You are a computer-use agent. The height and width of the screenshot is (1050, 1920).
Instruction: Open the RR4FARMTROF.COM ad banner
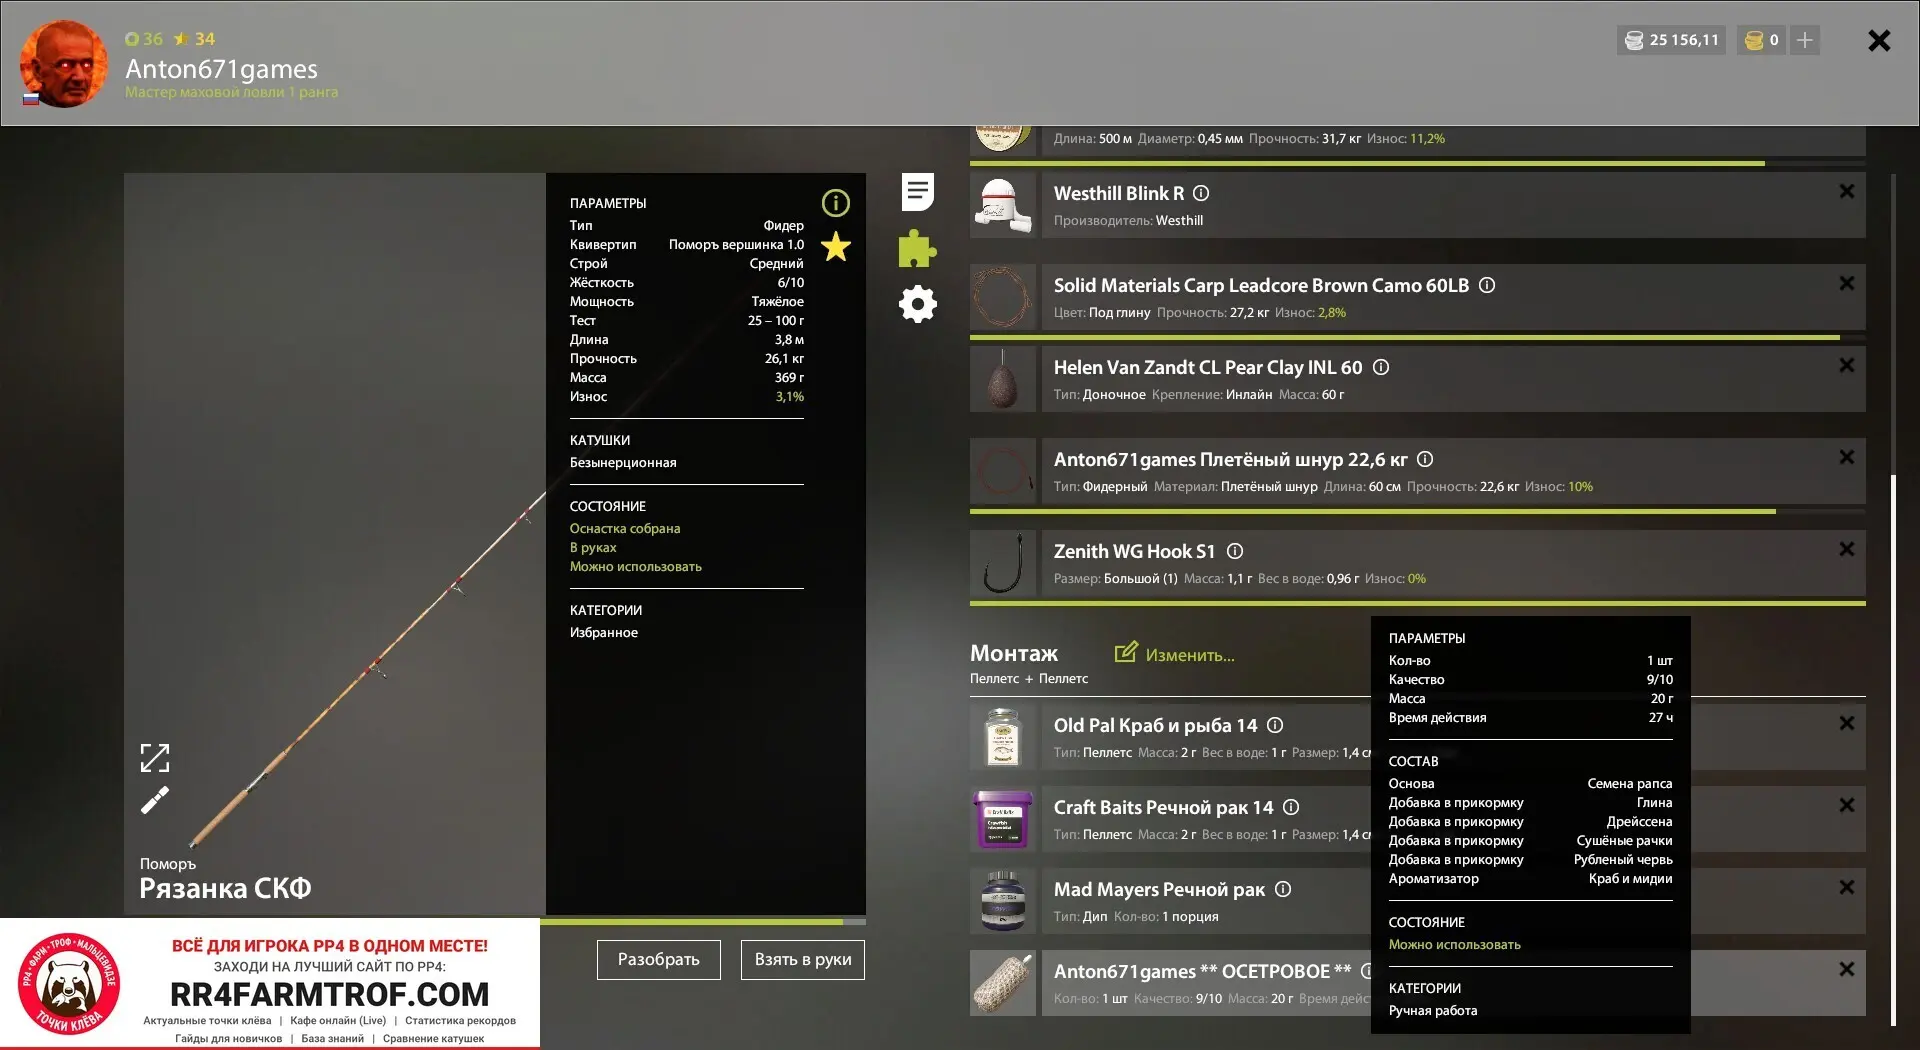coord(270,984)
